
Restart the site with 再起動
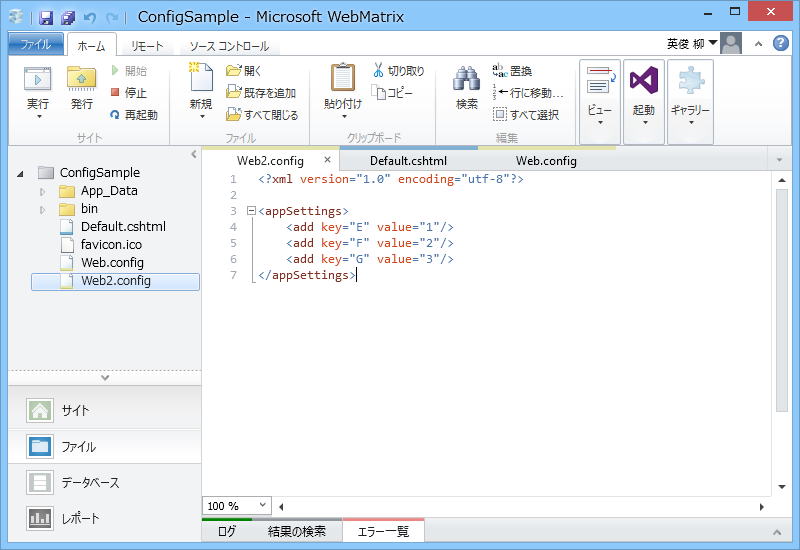pos(134,115)
